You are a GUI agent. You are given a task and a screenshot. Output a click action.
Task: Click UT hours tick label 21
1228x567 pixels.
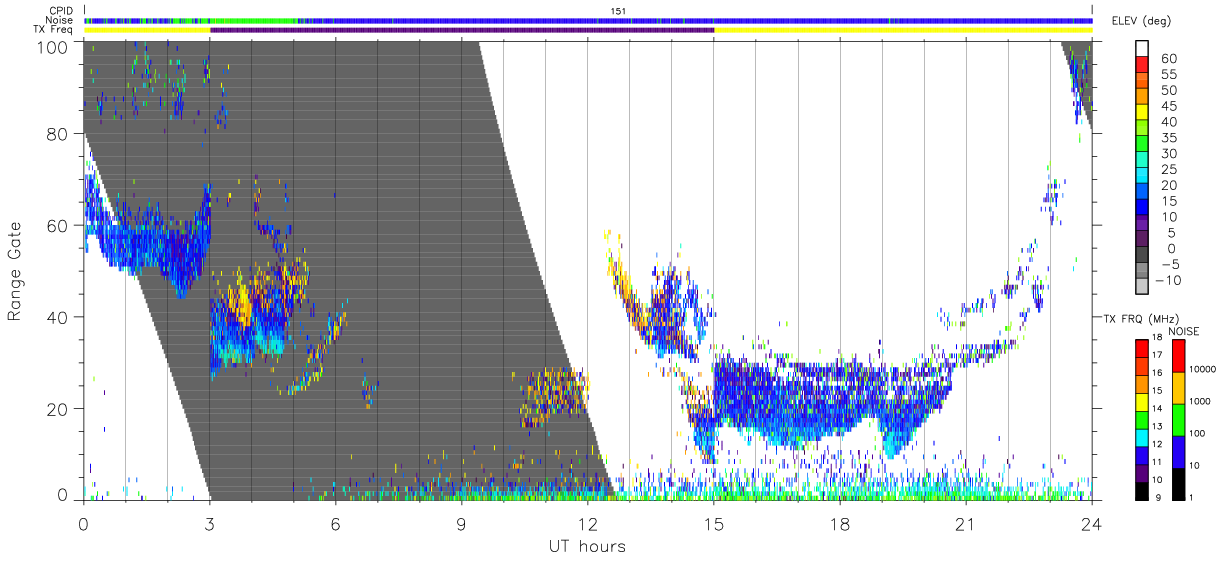966,524
